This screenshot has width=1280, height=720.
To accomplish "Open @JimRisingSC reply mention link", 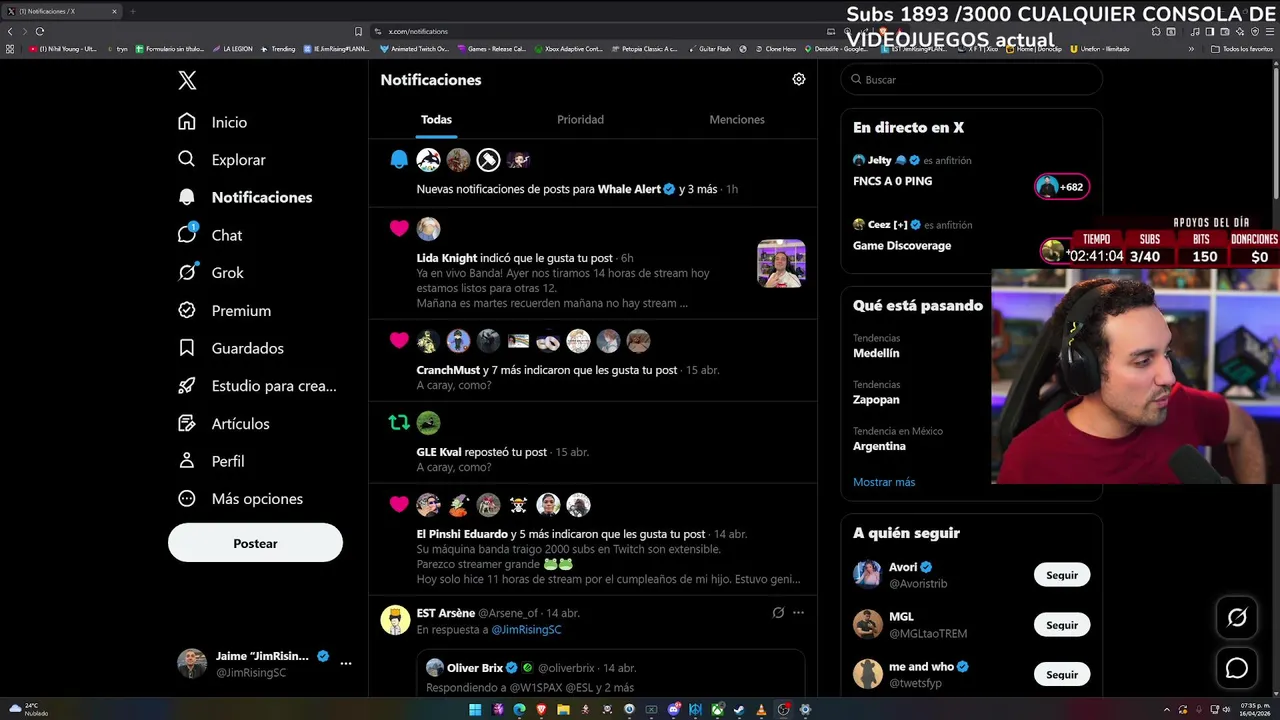I will point(526,630).
